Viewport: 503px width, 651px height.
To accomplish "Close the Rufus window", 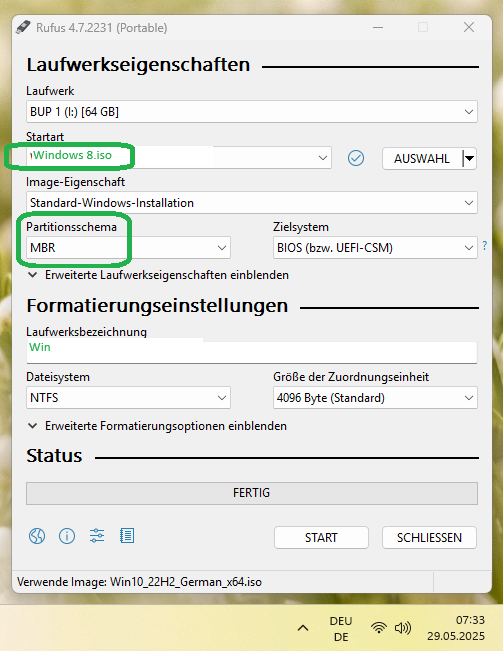I will pos(469,27).
